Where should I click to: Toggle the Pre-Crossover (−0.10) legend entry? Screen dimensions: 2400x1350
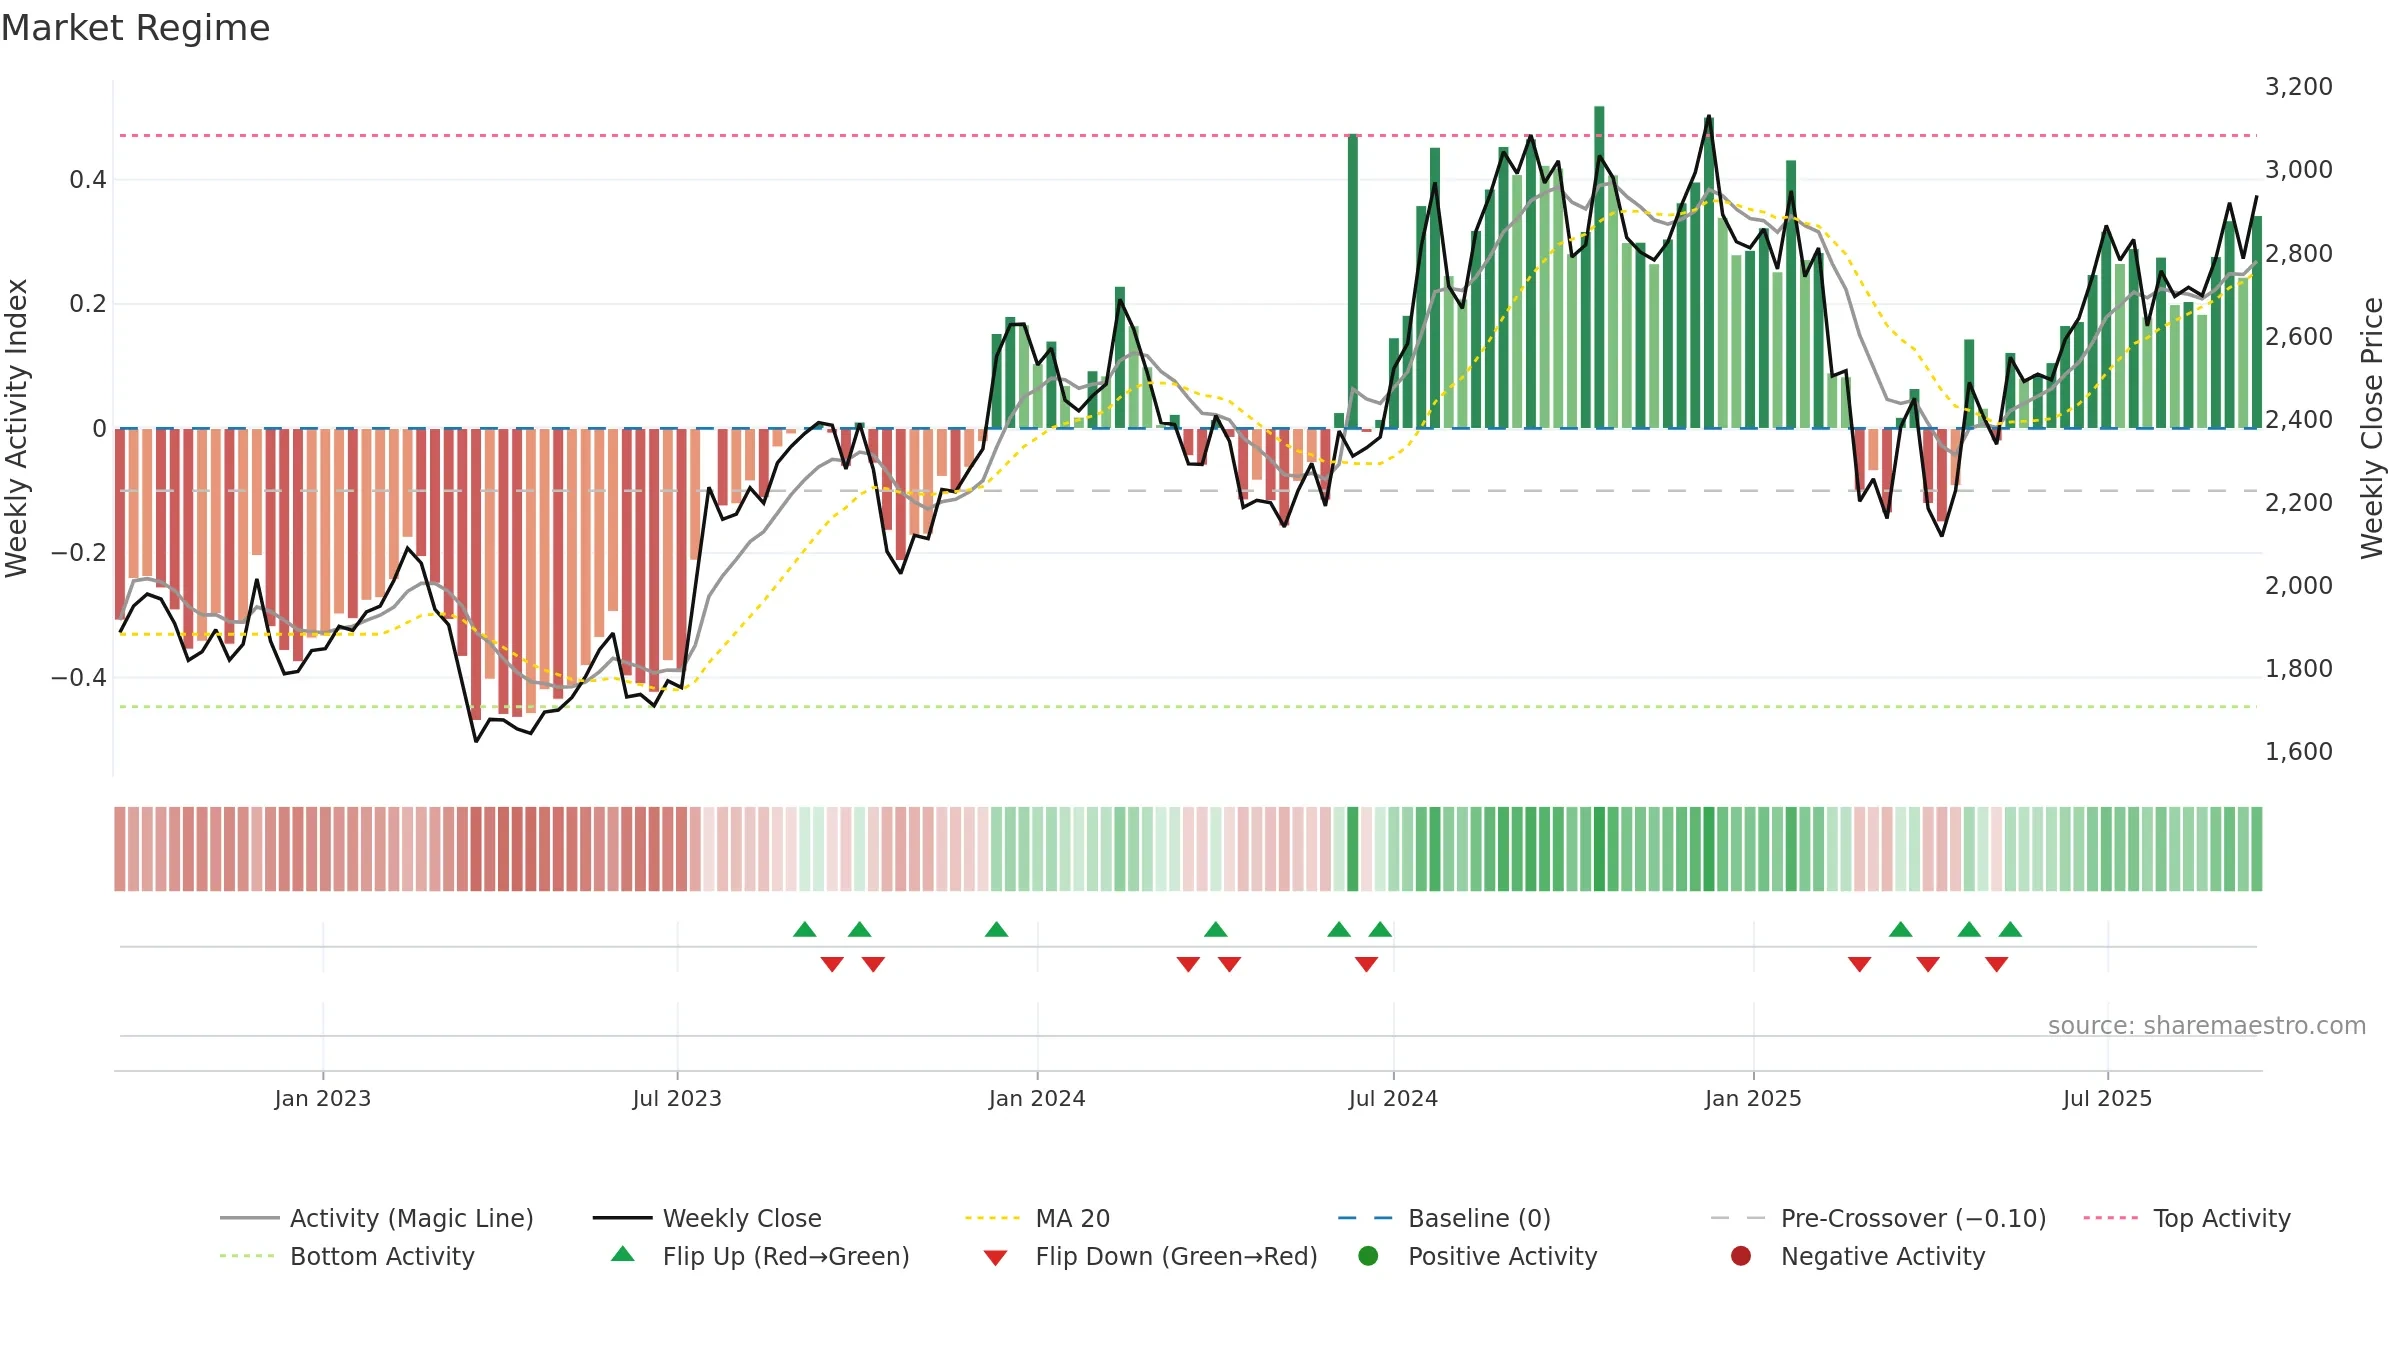[x=1878, y=1218]
